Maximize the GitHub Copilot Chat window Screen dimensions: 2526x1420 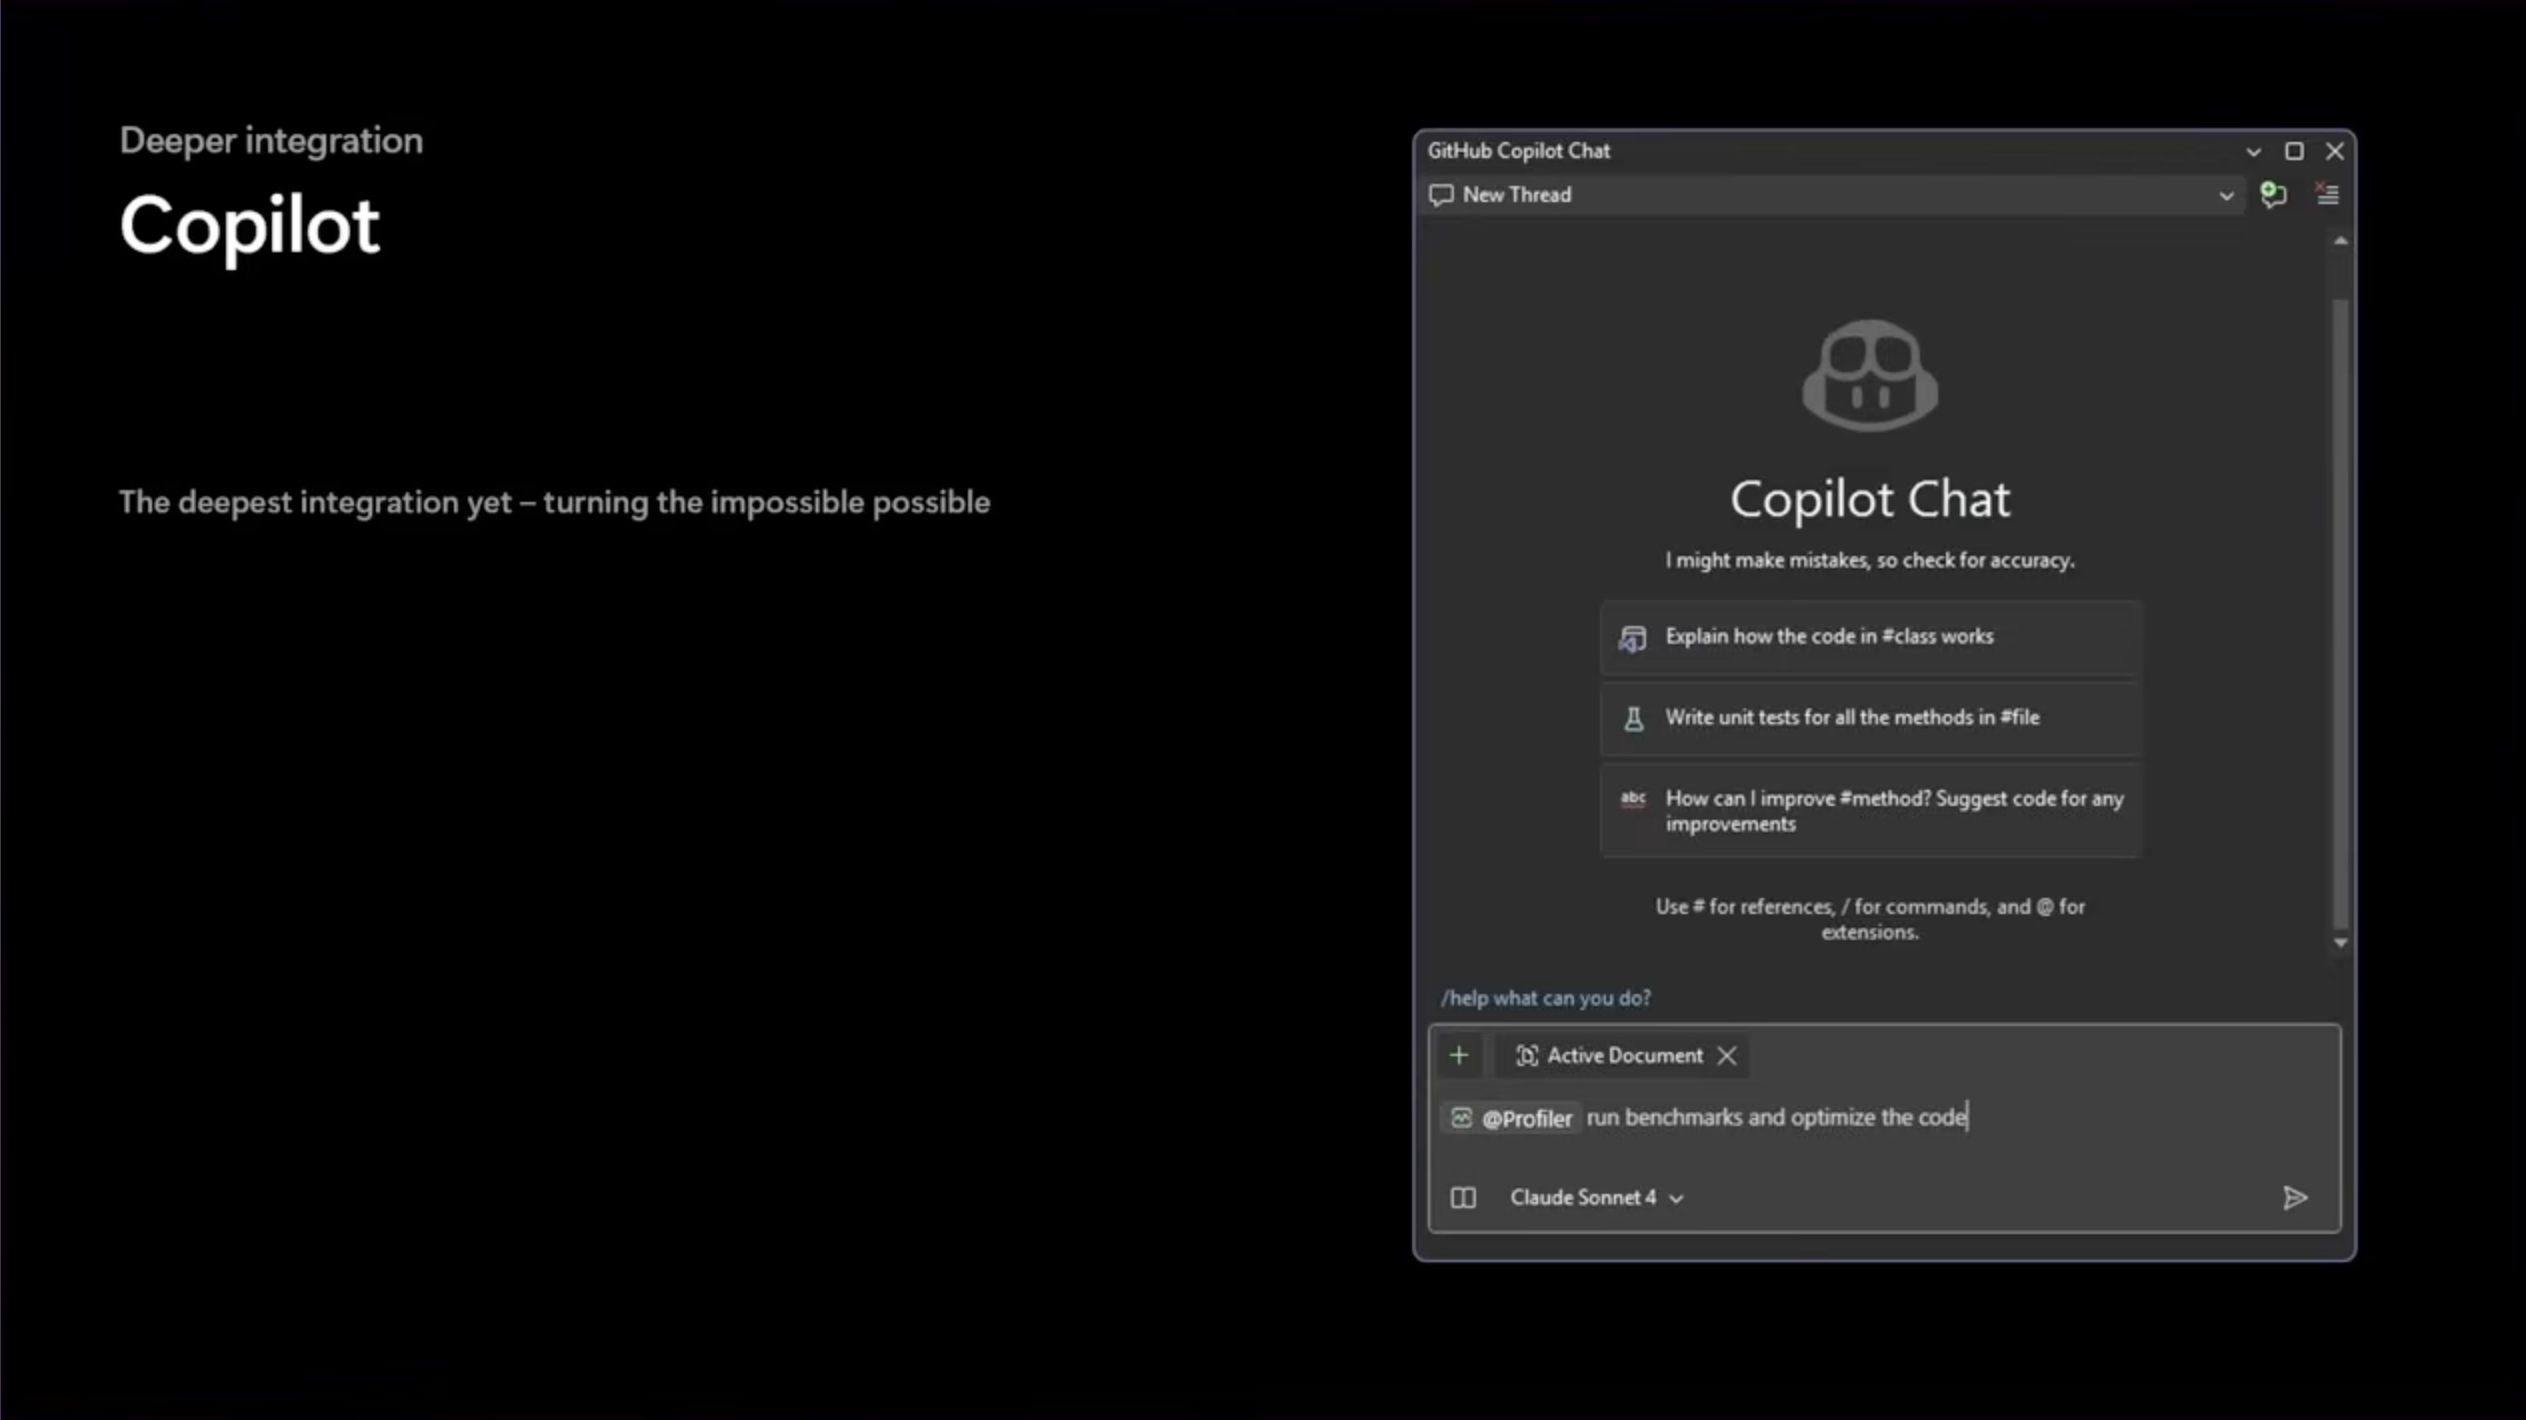[2294, 151]
